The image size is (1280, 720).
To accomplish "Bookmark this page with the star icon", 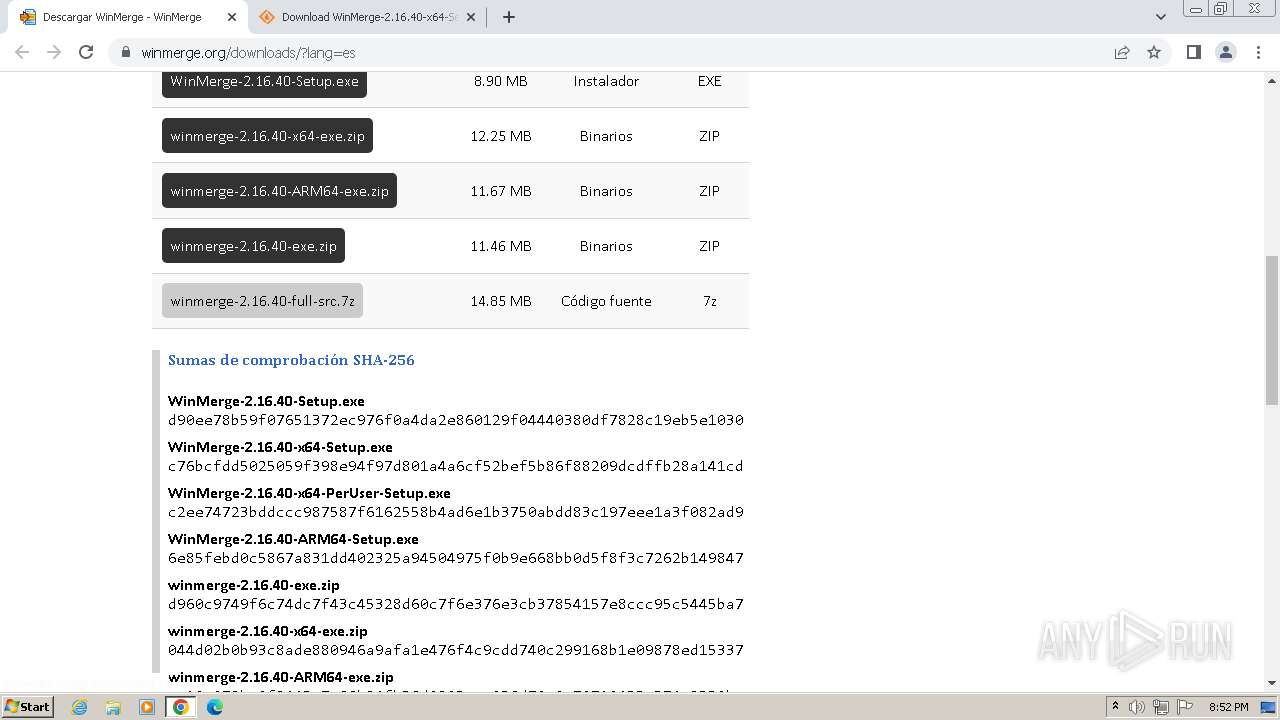I will tap(1154, 52).
